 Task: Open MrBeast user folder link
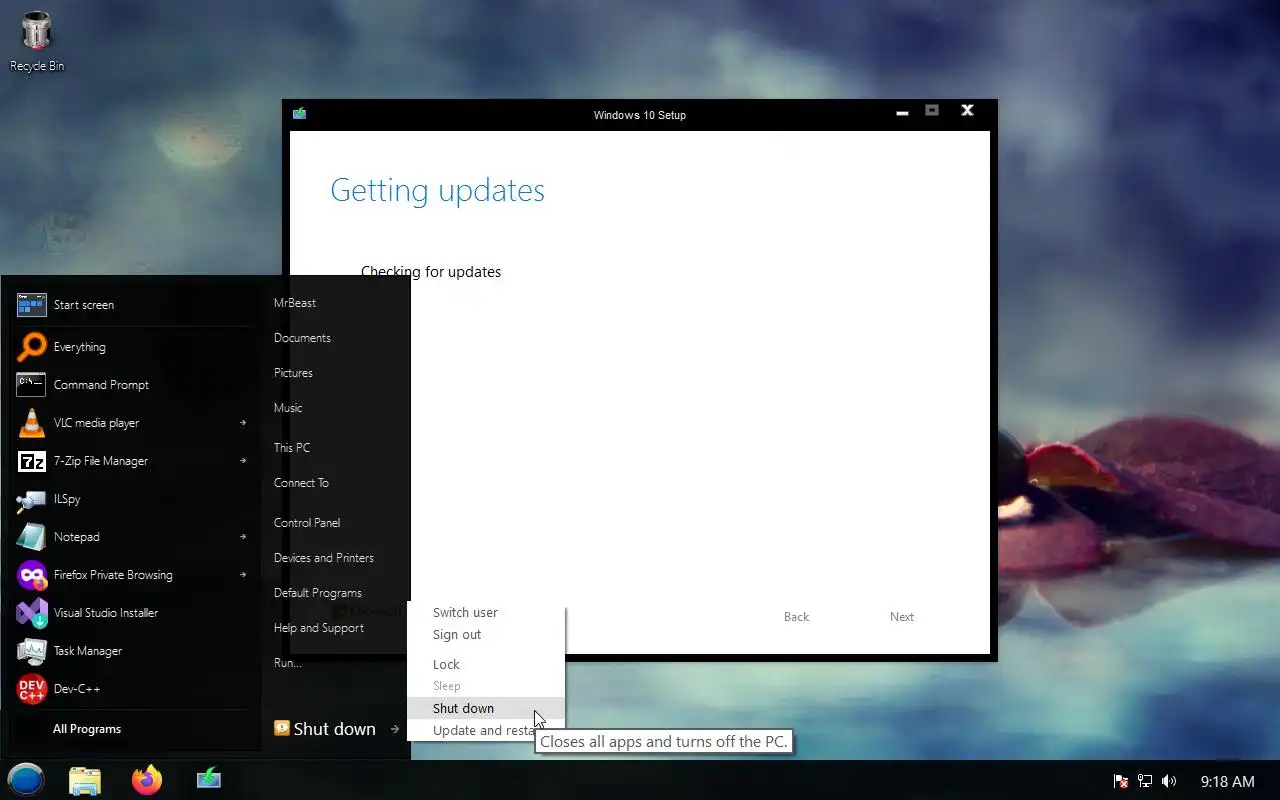tap(295, 303)
